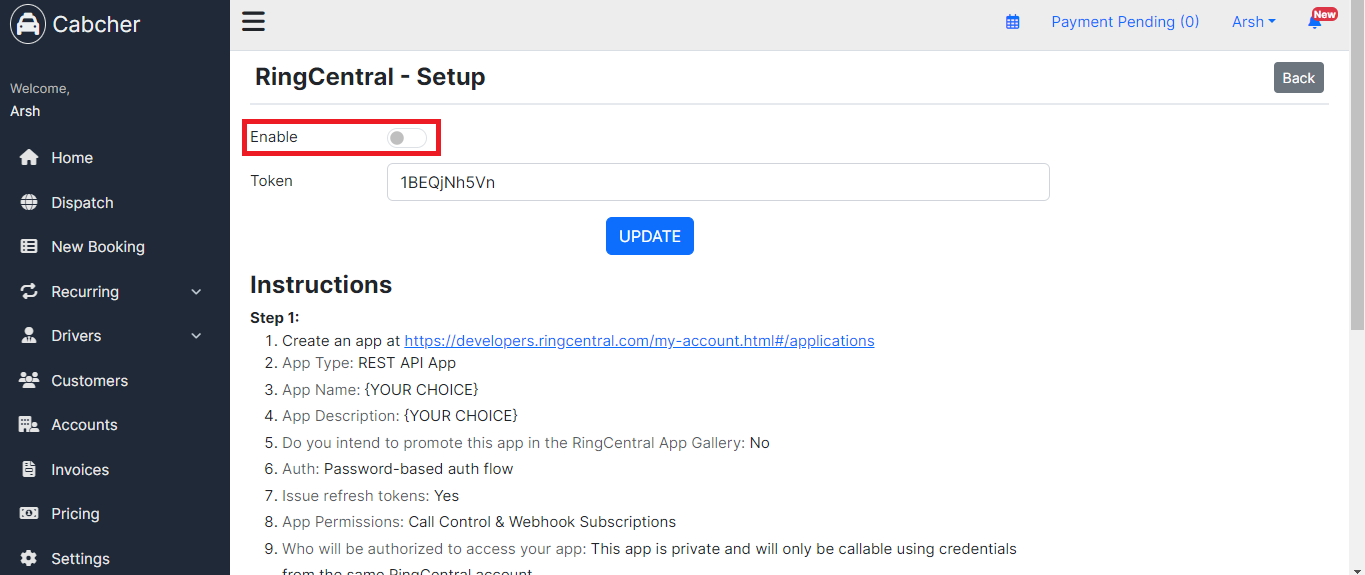Open Invoices menu item
The height and width of the screenshot is (575, 1365).
pyautogui.click(x=80, y=469)
